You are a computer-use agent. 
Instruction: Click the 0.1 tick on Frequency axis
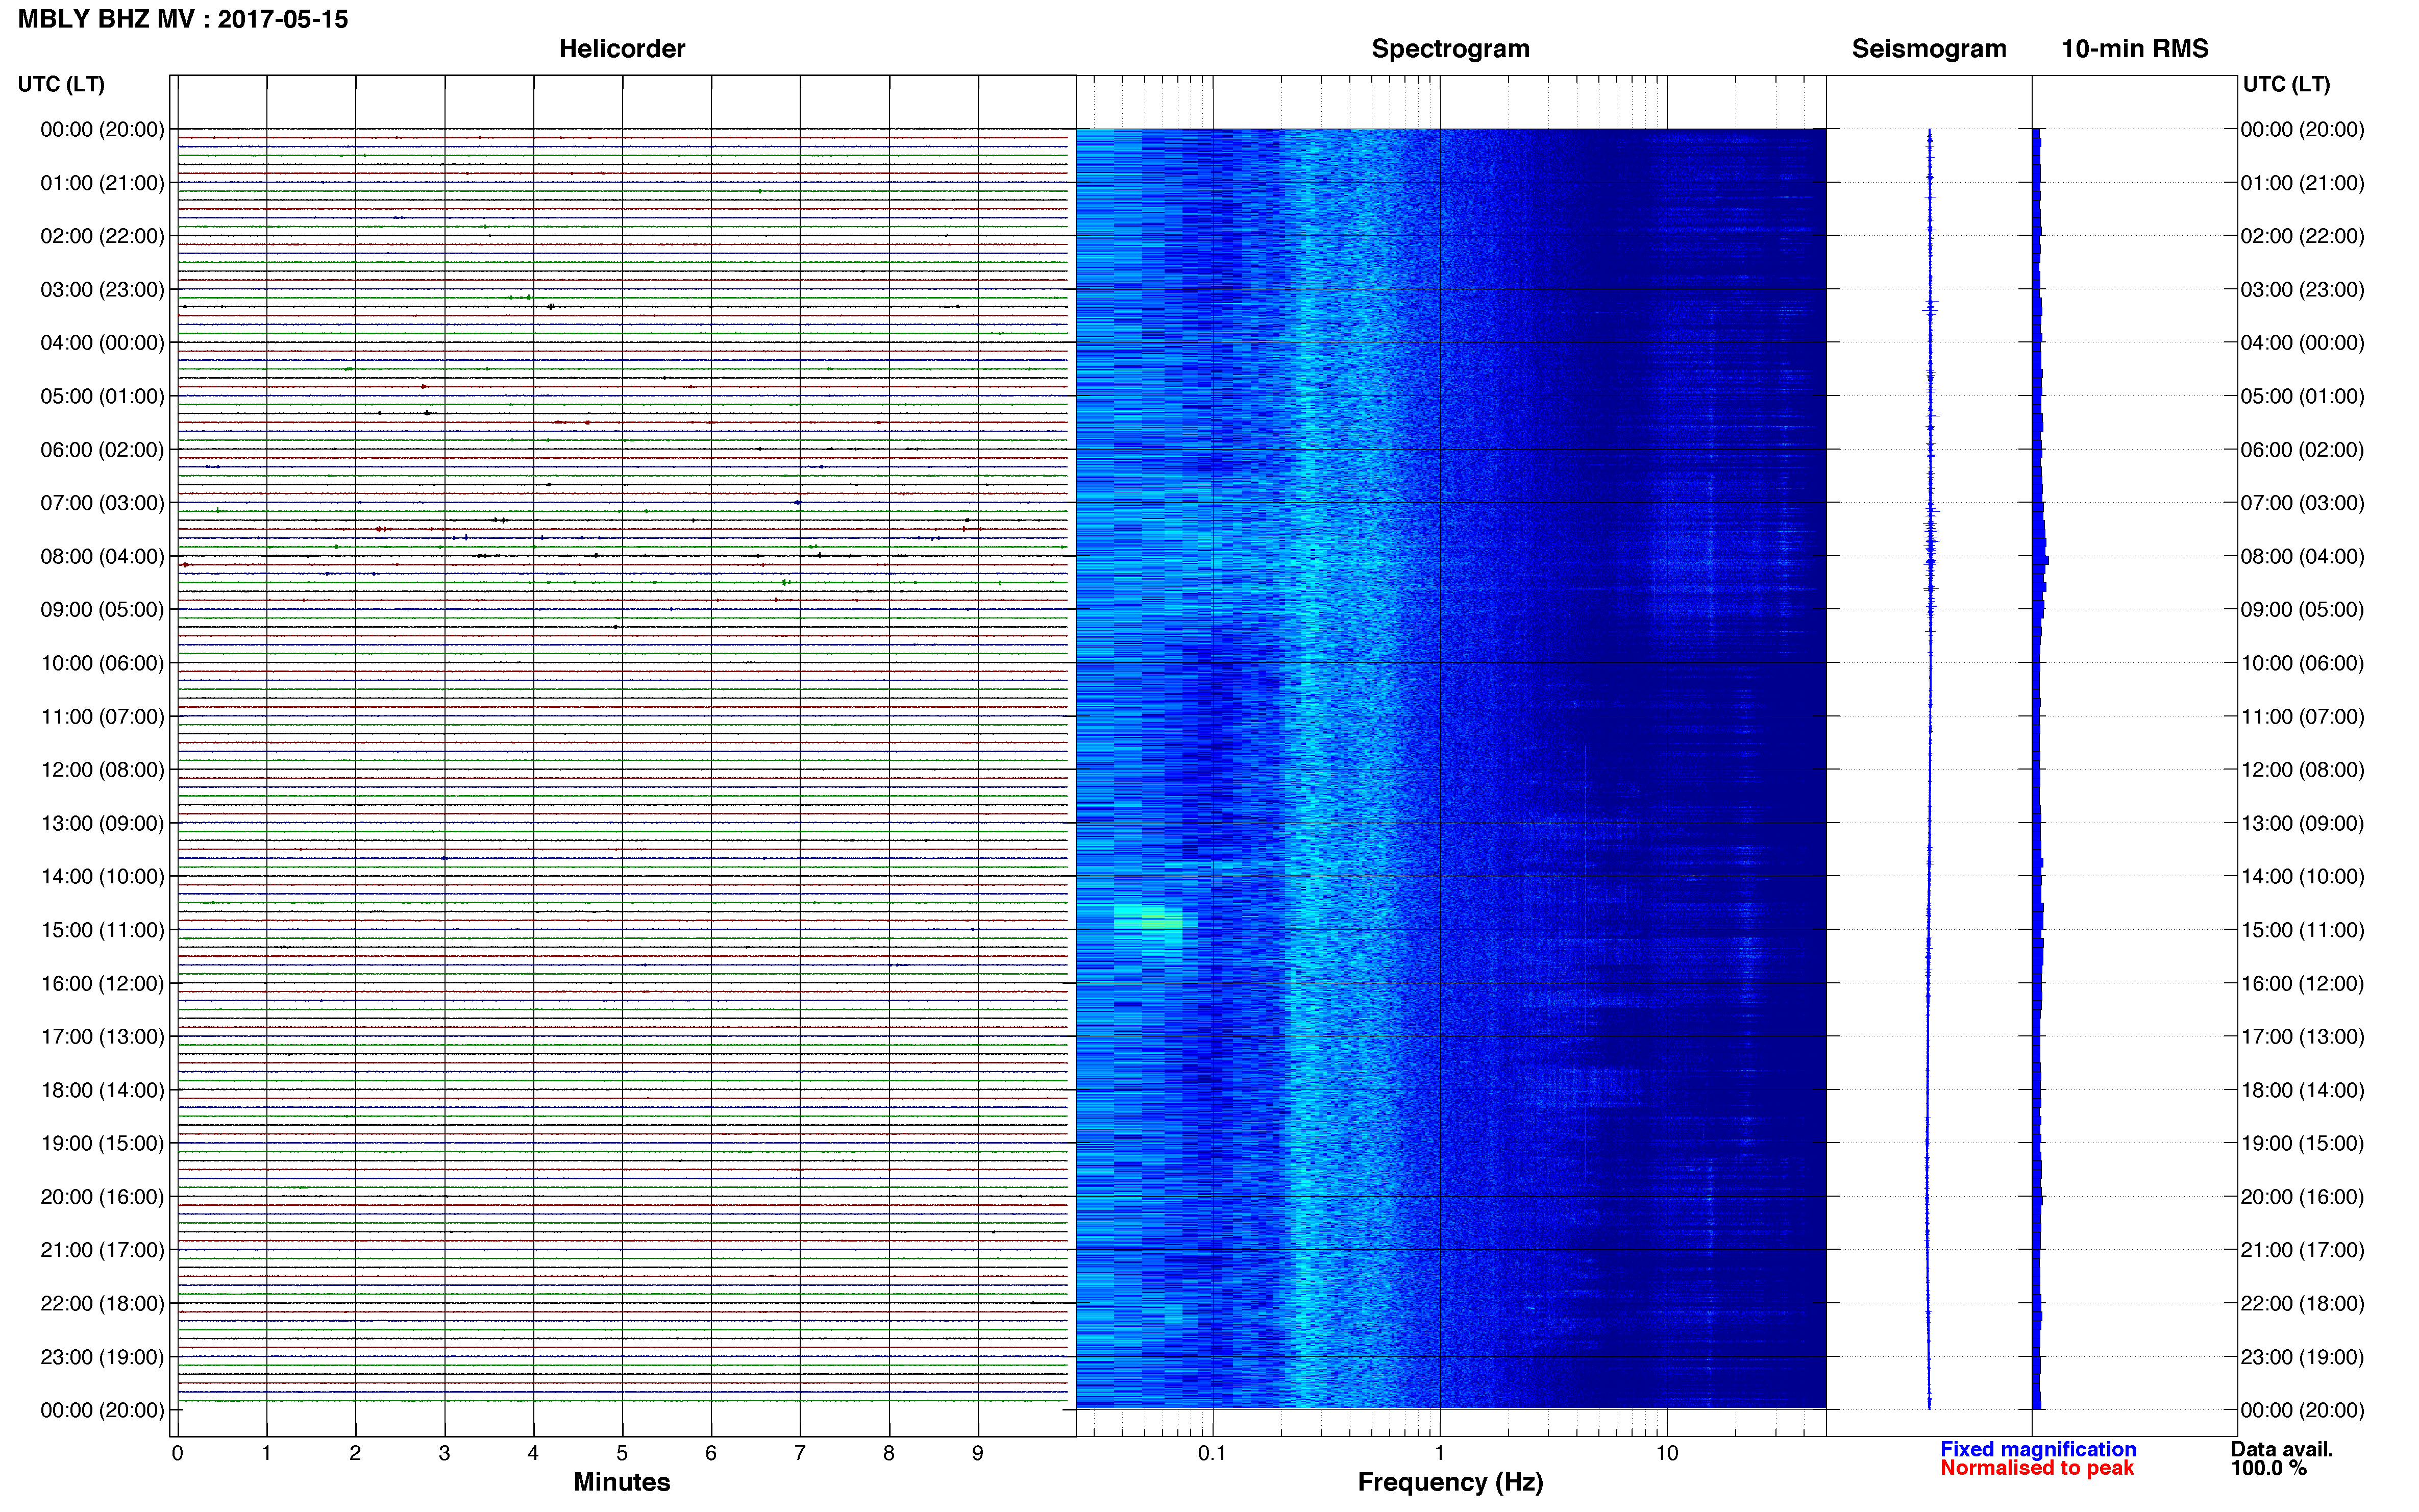coord(1212,1453)
